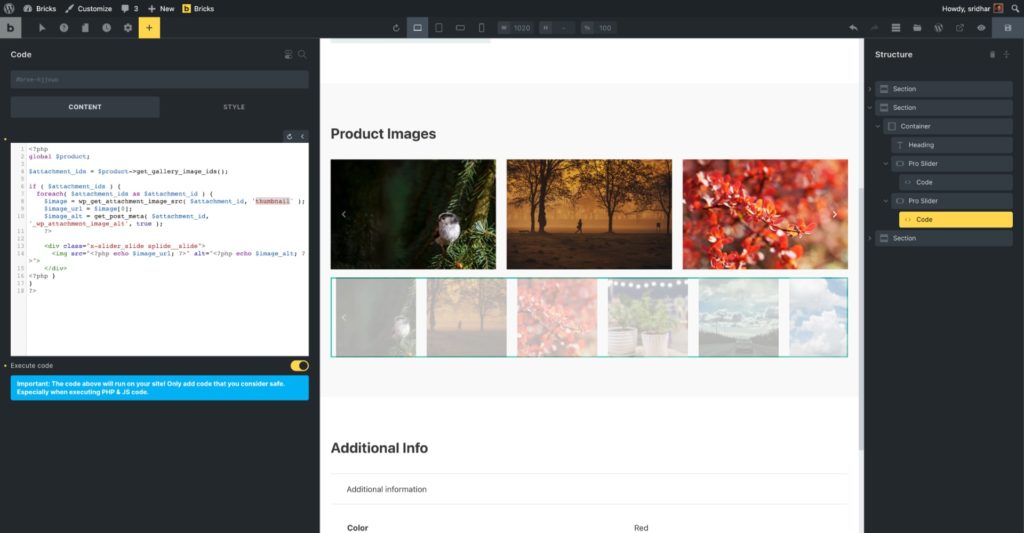Switch to the tablet portrait breakpoint
The width and height of the screenshot is (1024, 533).
pyautogui.click(x=439, y=27)
